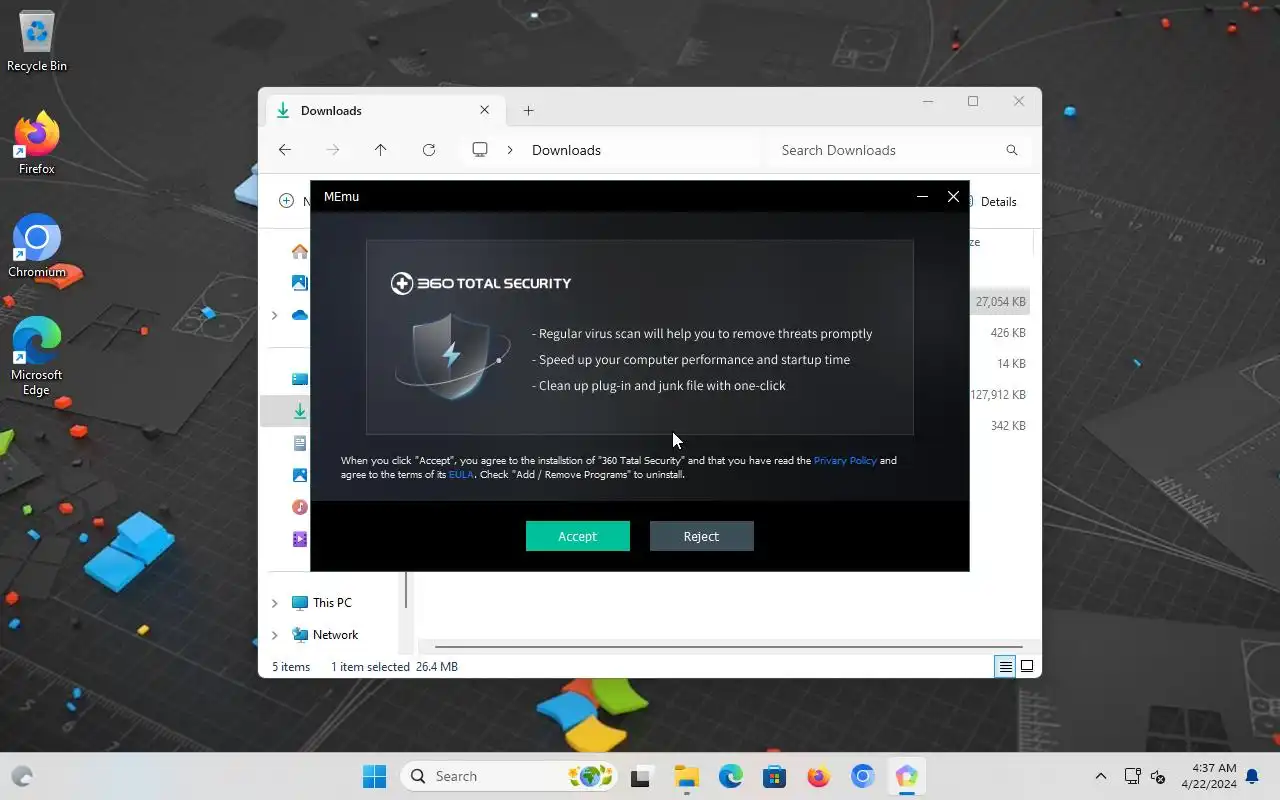Select OneDrive cloud icon in sidebar
Viewport: 1280px width, 800px height.
pos(300,315)
